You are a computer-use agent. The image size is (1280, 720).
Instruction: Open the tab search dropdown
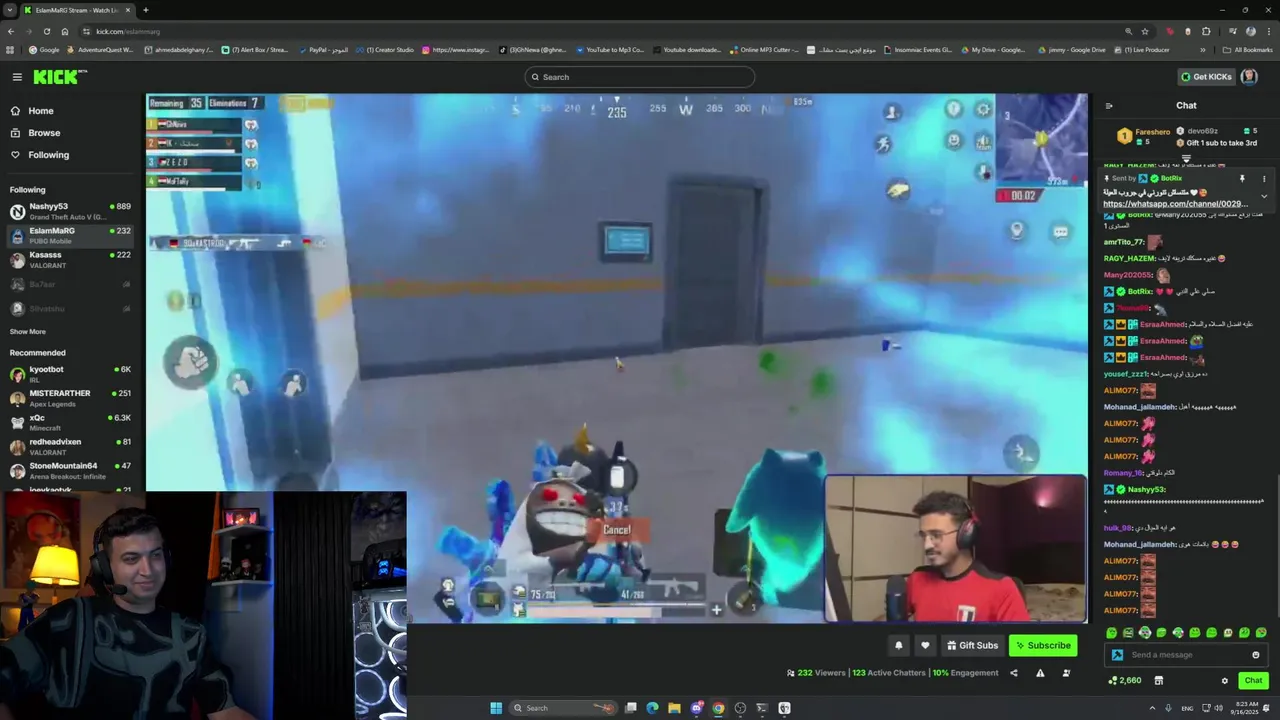tap(10, 10)
